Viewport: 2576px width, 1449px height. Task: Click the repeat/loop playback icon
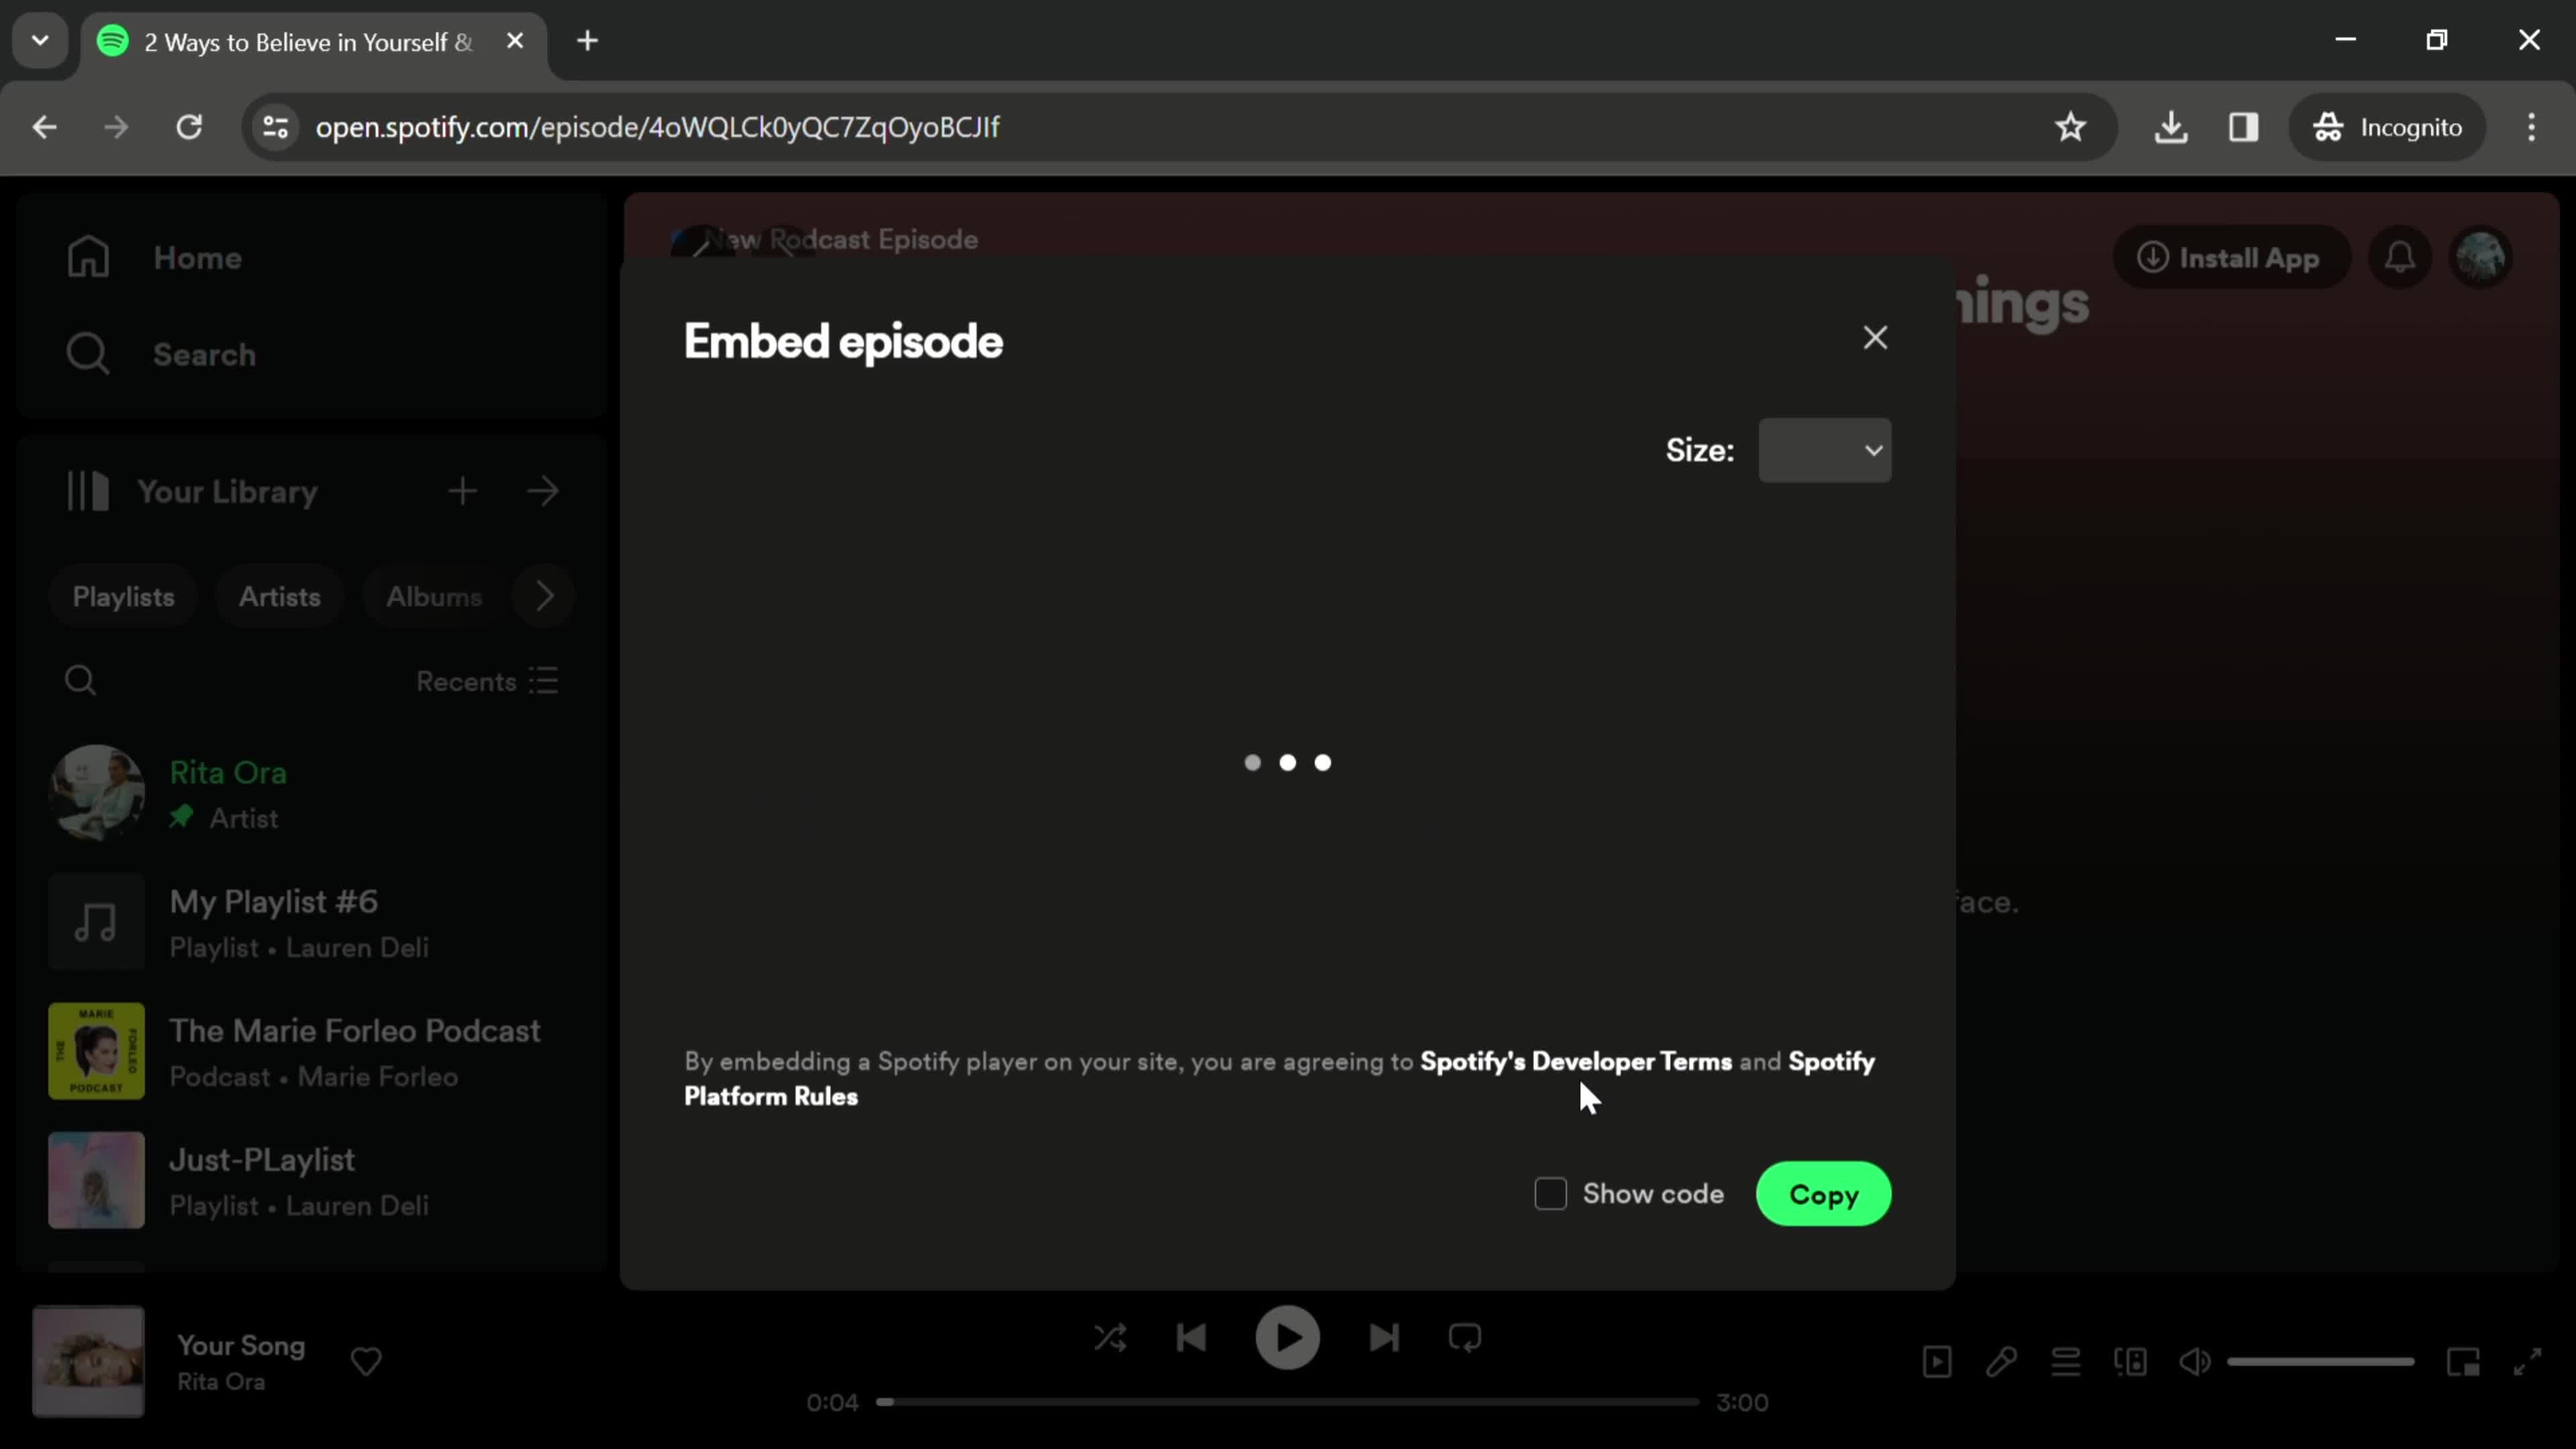(x=1466, y=1338)
